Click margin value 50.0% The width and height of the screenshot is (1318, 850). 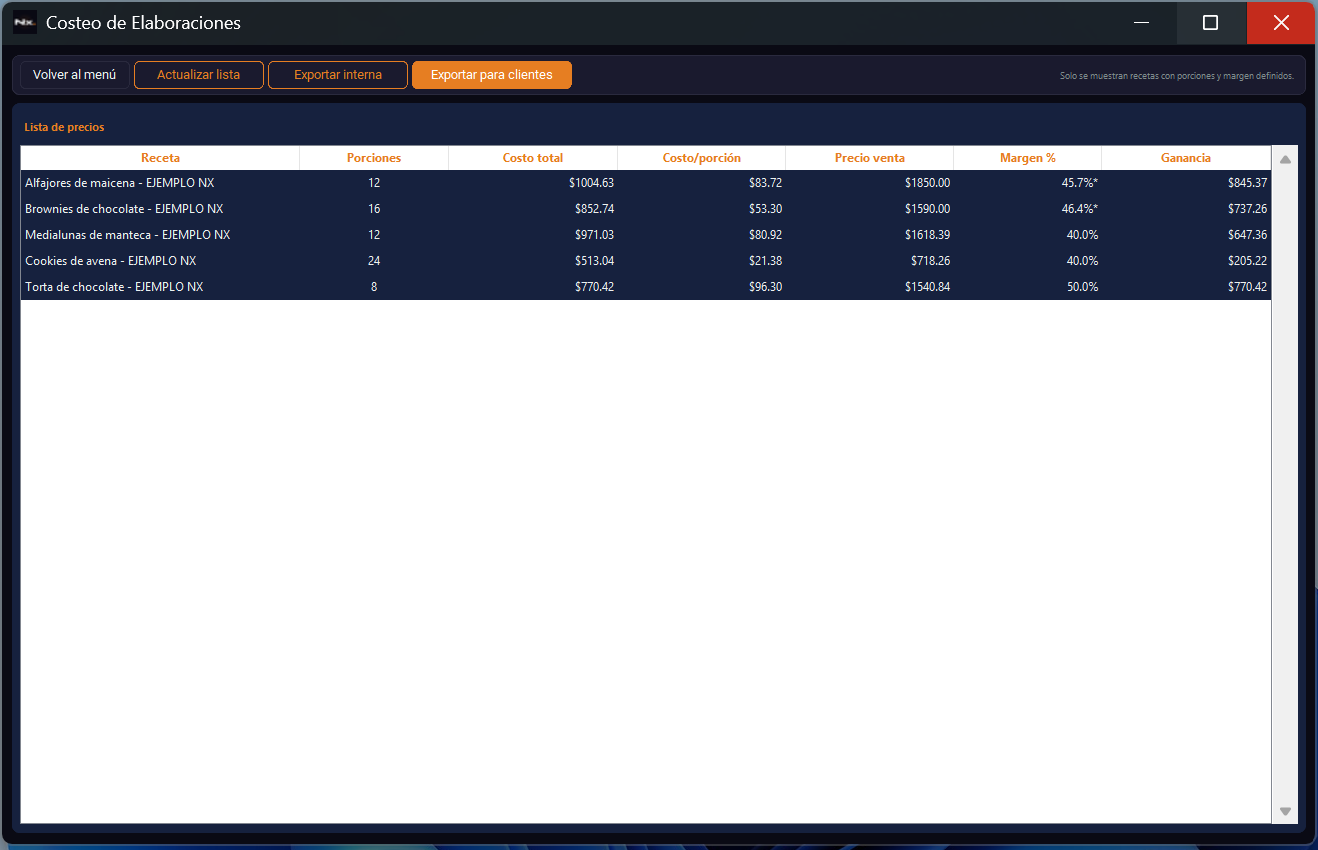[x=1082, y=287]
